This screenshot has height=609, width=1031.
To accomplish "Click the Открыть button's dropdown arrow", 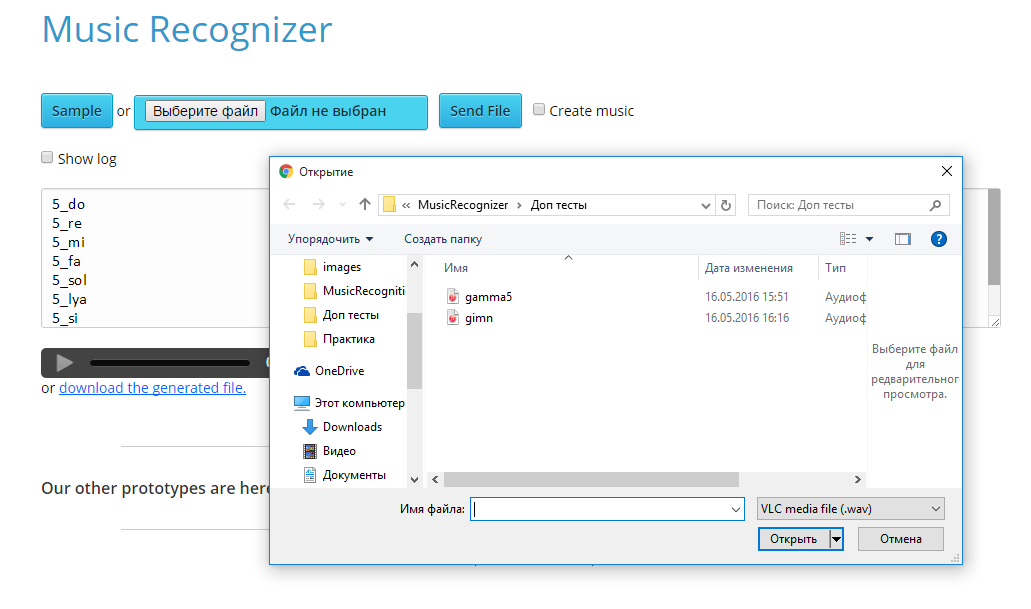I will pos(836,539).
